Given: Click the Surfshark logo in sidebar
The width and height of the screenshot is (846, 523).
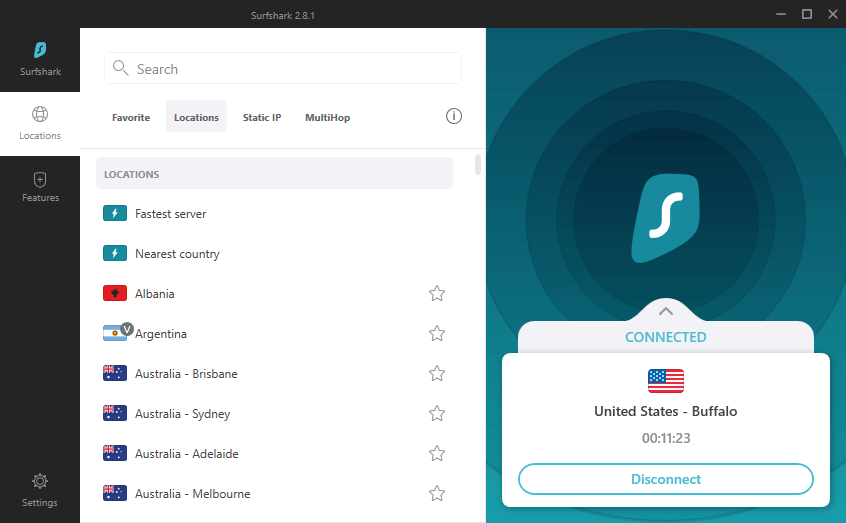Looking at the screenshot, I should pyautogui.click(x=40, y=50).
